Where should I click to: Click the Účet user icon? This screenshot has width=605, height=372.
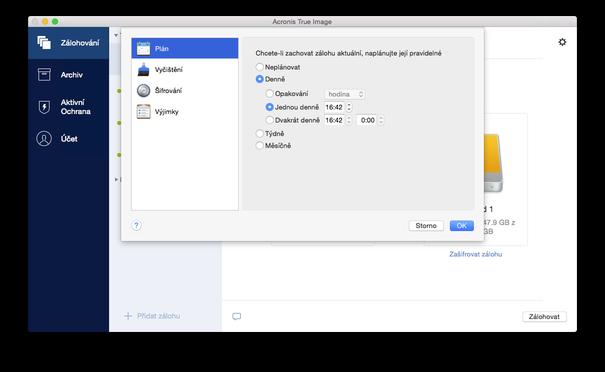tap(44, 139)
